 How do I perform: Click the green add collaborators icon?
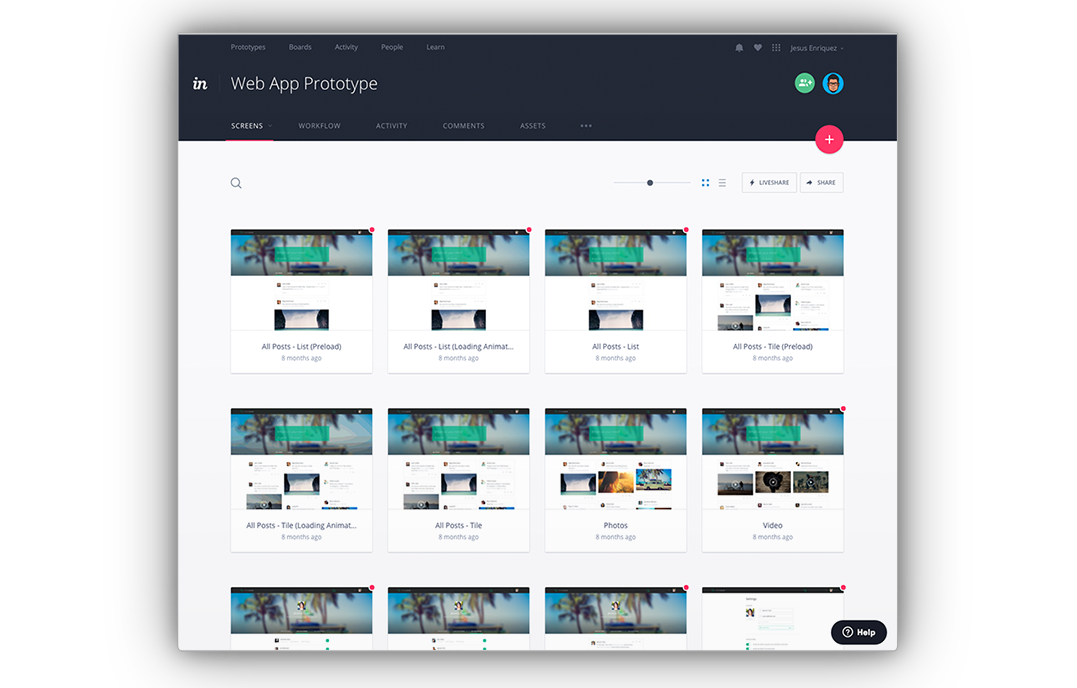coord(804,84)
